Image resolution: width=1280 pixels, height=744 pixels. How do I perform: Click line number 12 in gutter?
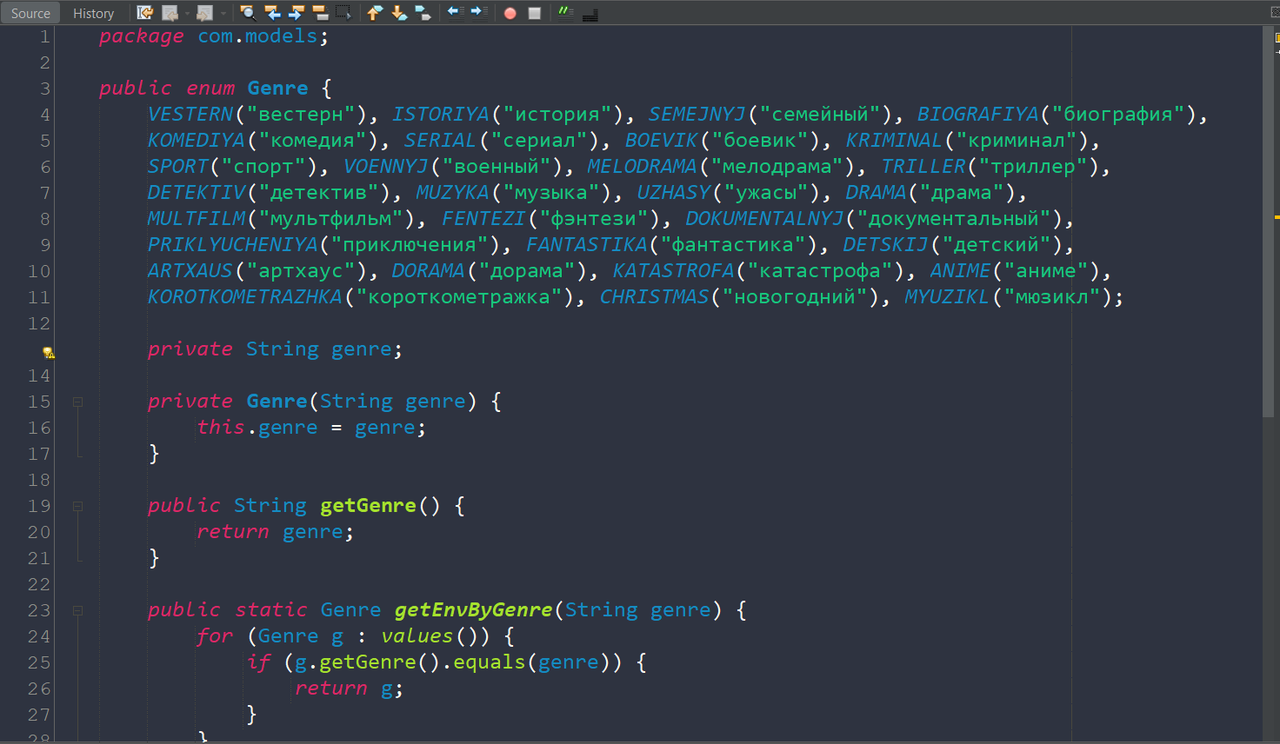[x=39, y=323]
